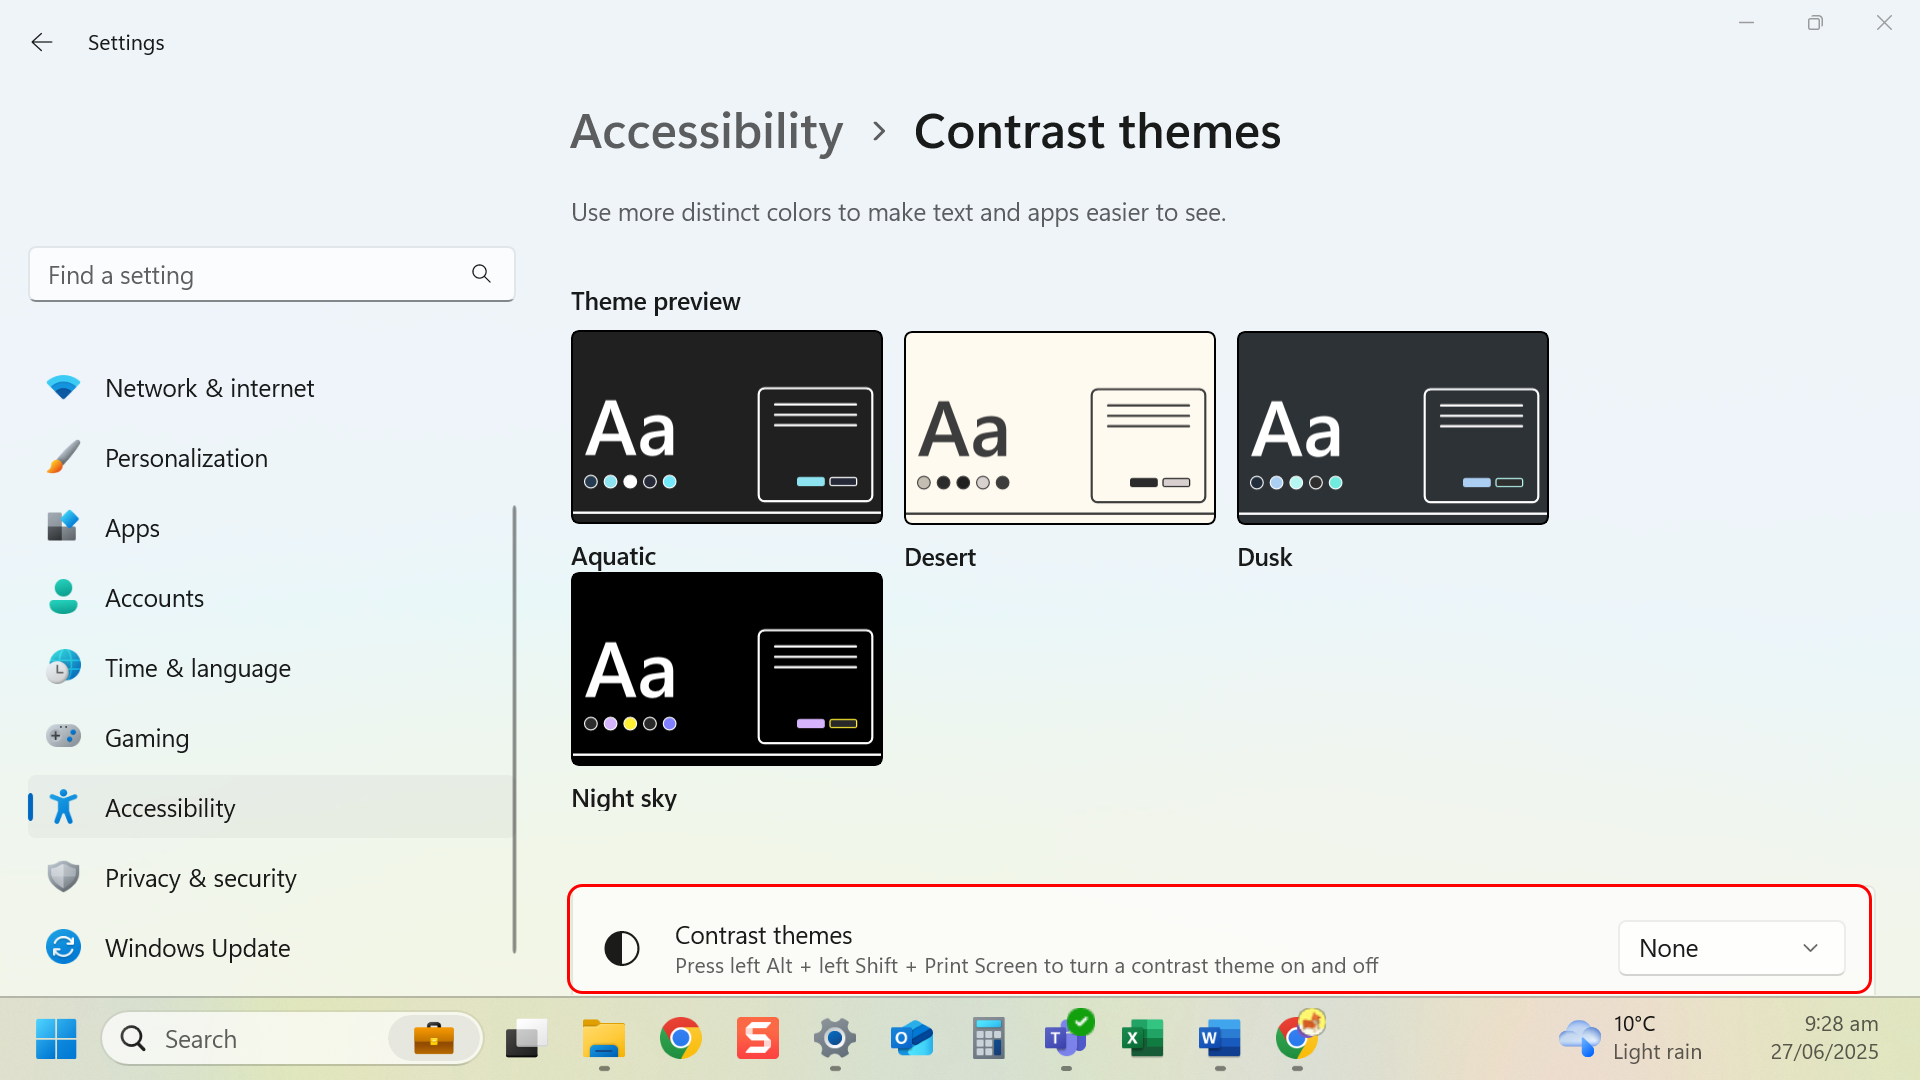Click the Accessibility figure icon
The image size is (1920, 1080).
(63, 807)
